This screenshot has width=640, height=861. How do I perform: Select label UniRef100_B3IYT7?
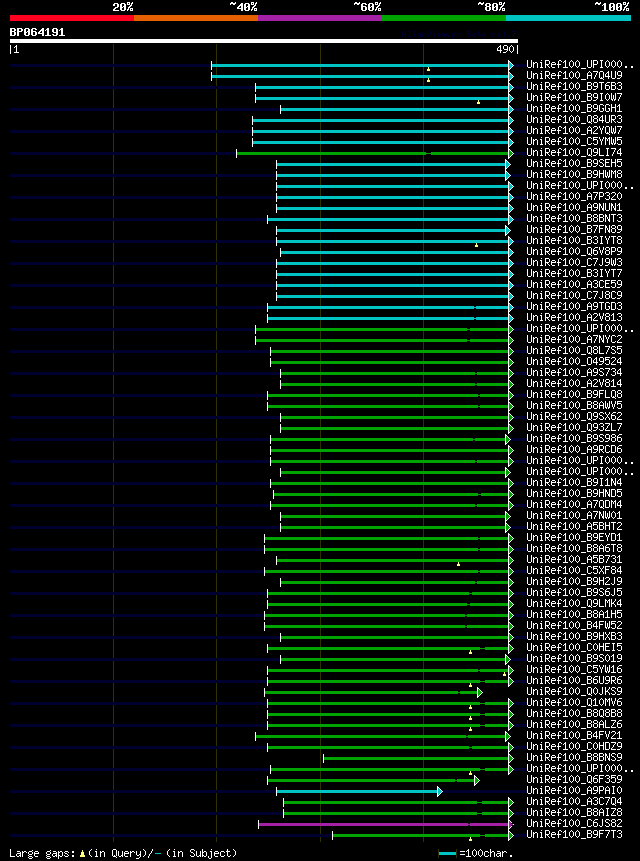coord(574,273)
